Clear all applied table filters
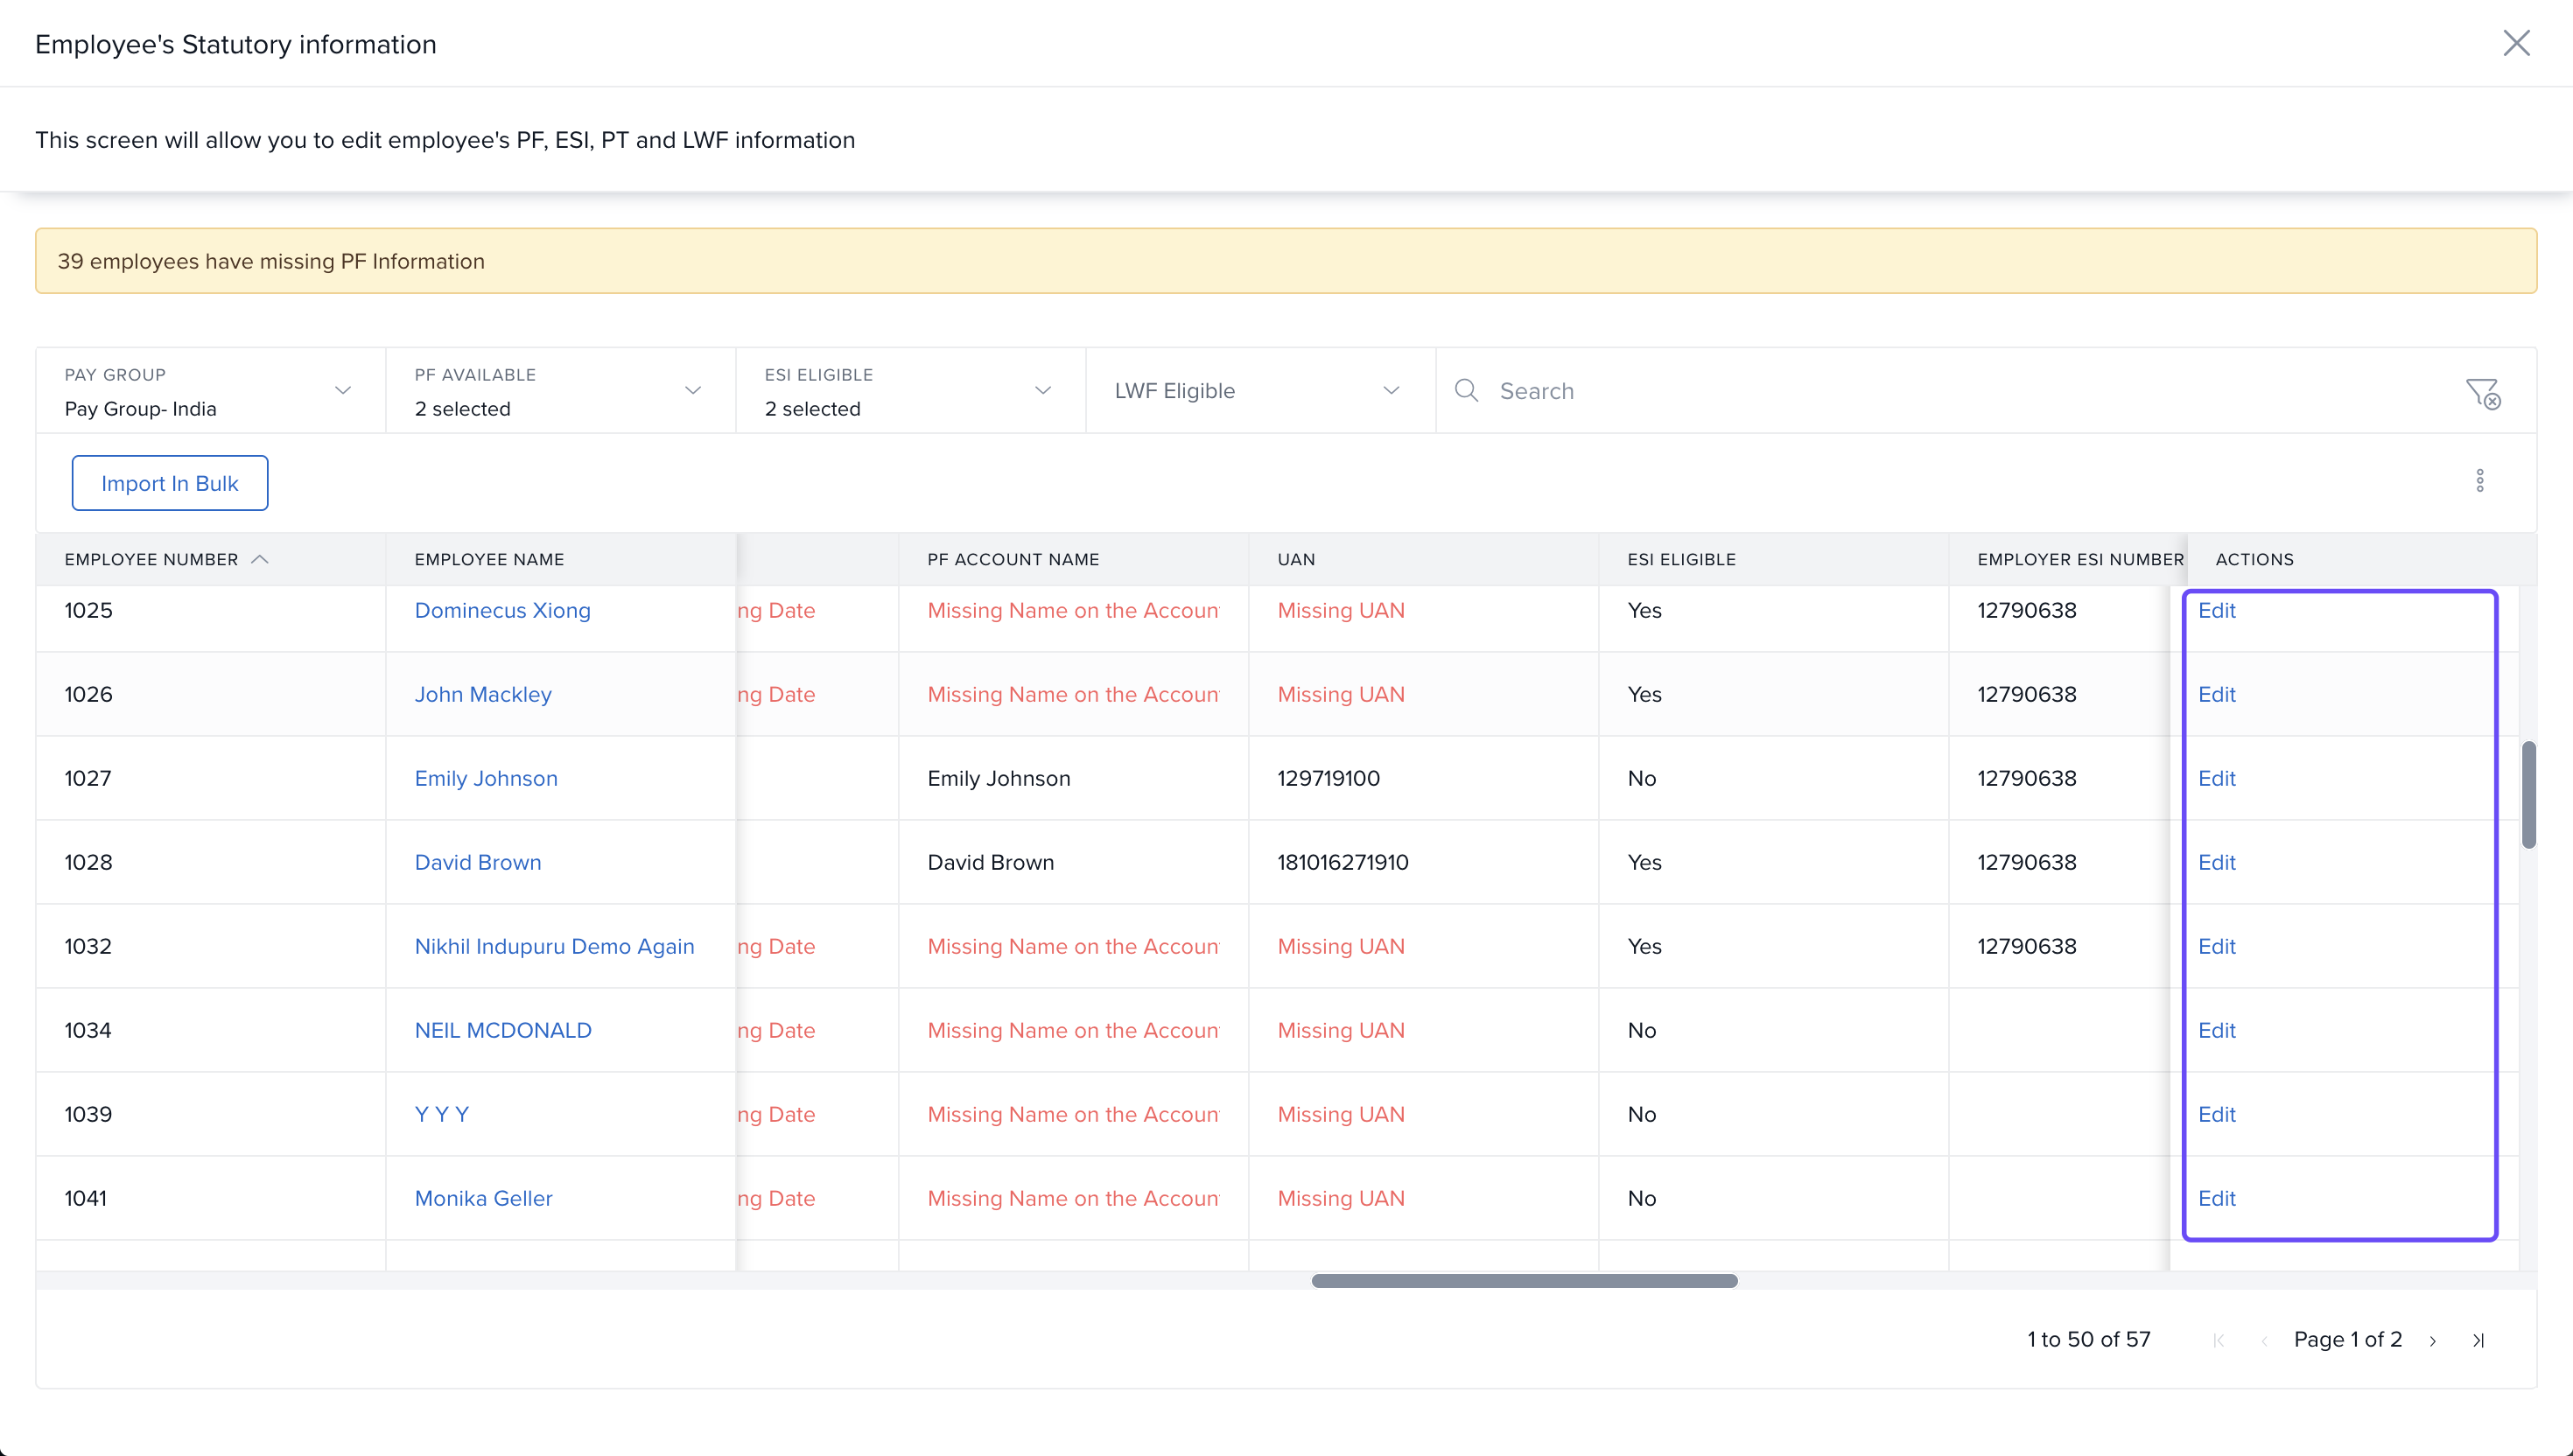 [x=2482, y=393]
